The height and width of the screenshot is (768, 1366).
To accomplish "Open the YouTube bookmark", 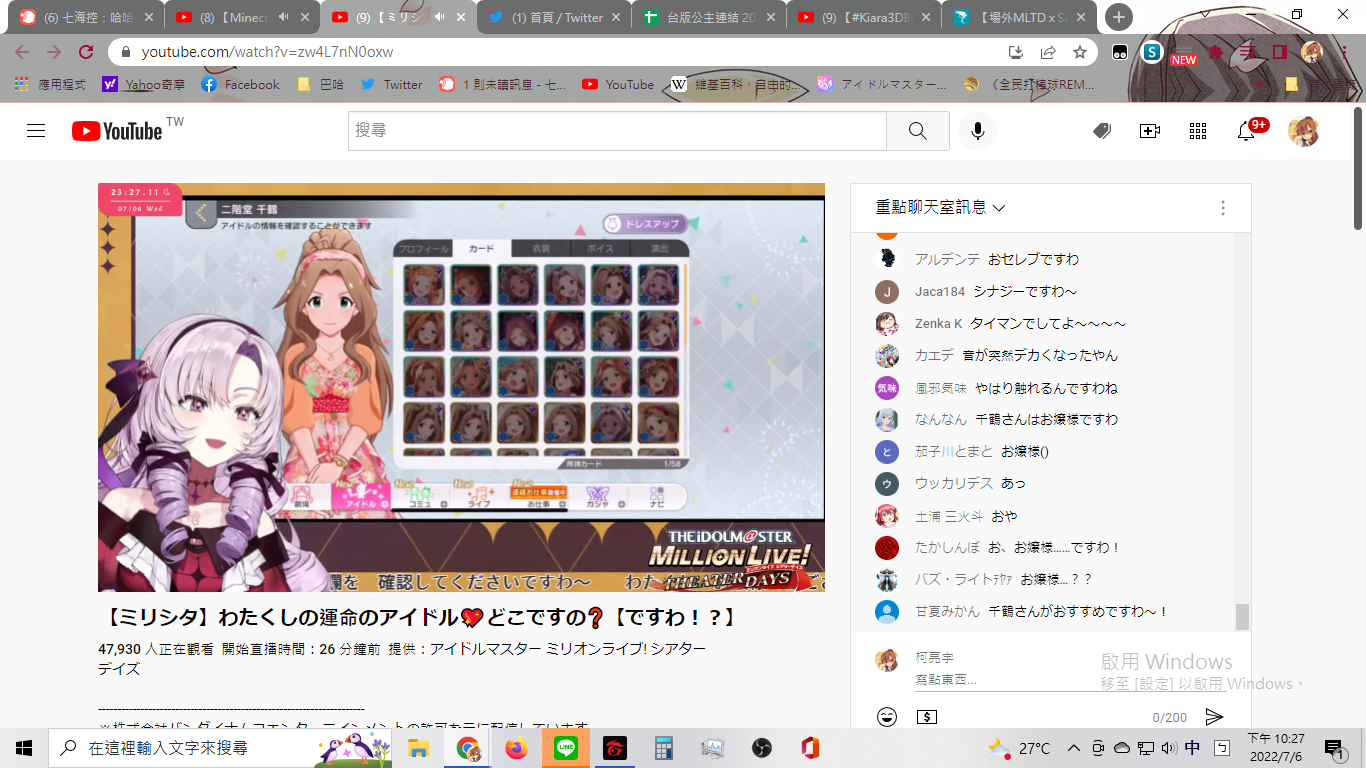I will (x=618, y=85).
